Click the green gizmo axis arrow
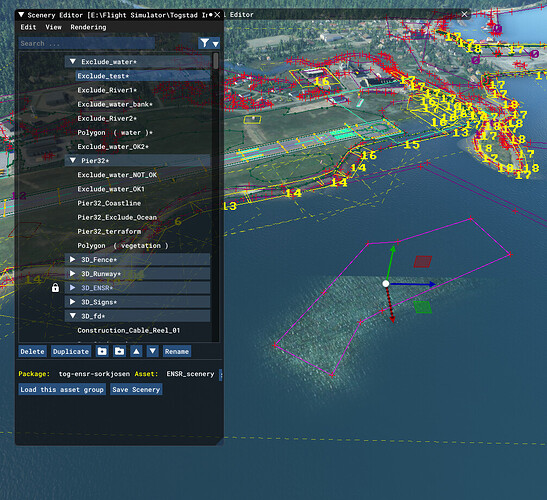 coord(393,248)
